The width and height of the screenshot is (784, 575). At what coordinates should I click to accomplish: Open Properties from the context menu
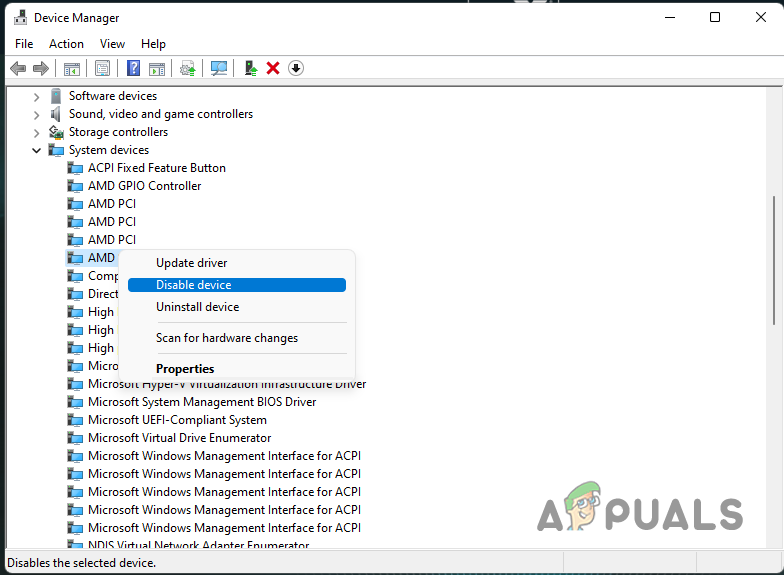coord(236,369)
